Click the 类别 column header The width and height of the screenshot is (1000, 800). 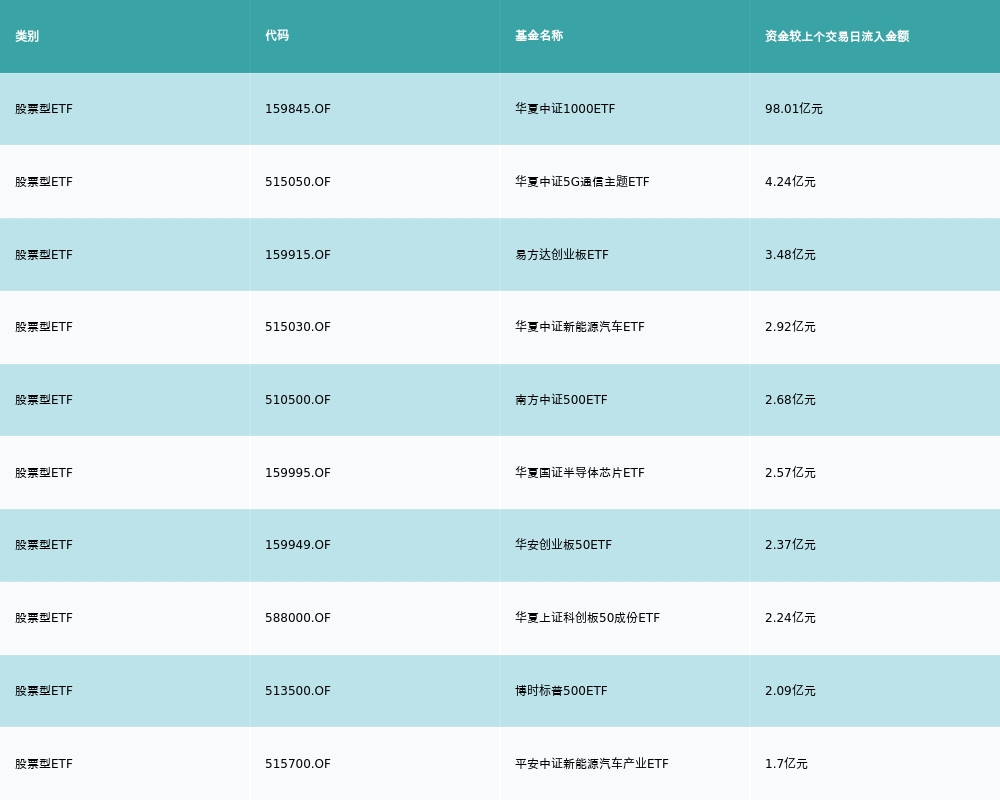(27, 36)
